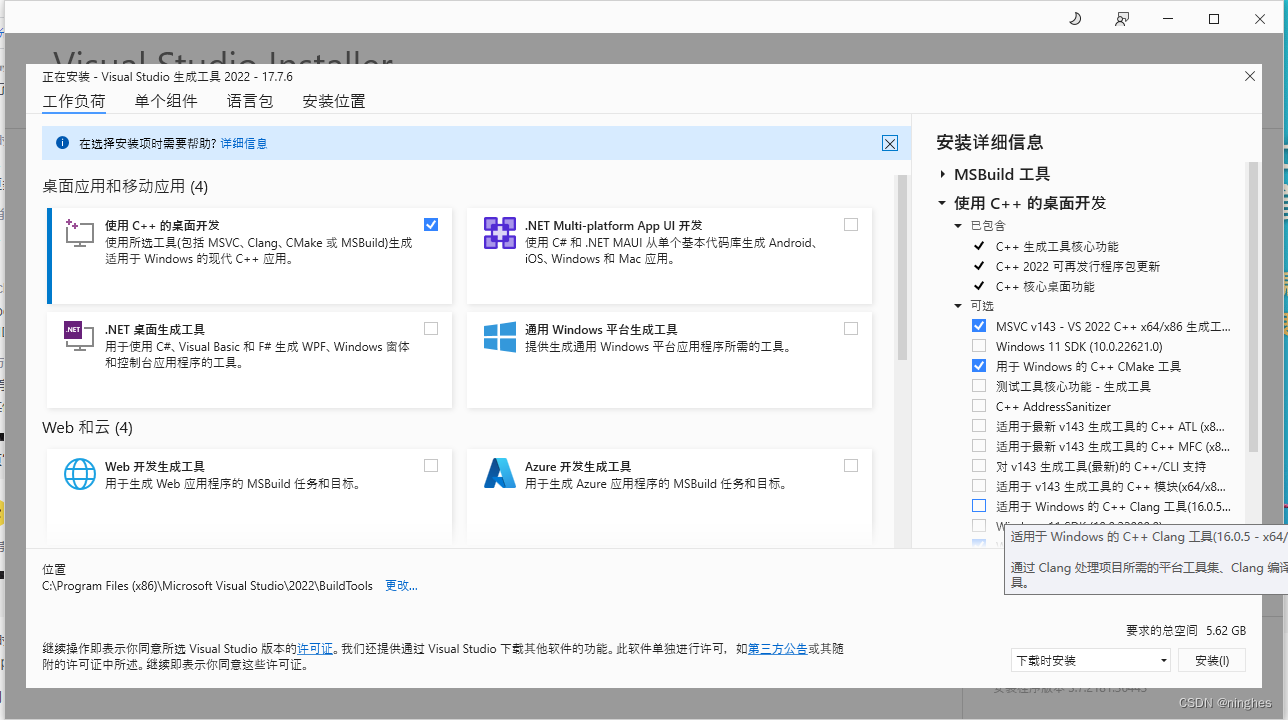This screenshot has width=1288, height=720.
Task: Open the 更改 location link
Action: (x=400, y=586)
